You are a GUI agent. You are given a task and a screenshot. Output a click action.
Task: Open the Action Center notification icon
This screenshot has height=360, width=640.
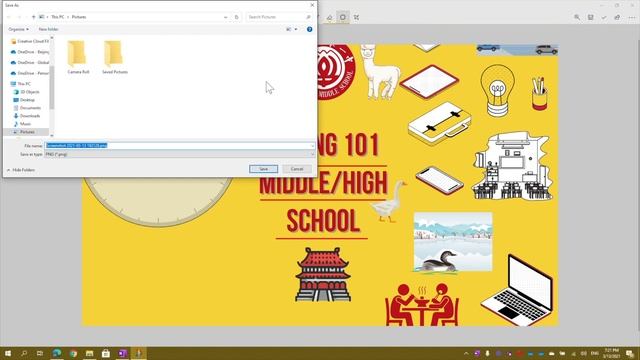tap(630, 353)
